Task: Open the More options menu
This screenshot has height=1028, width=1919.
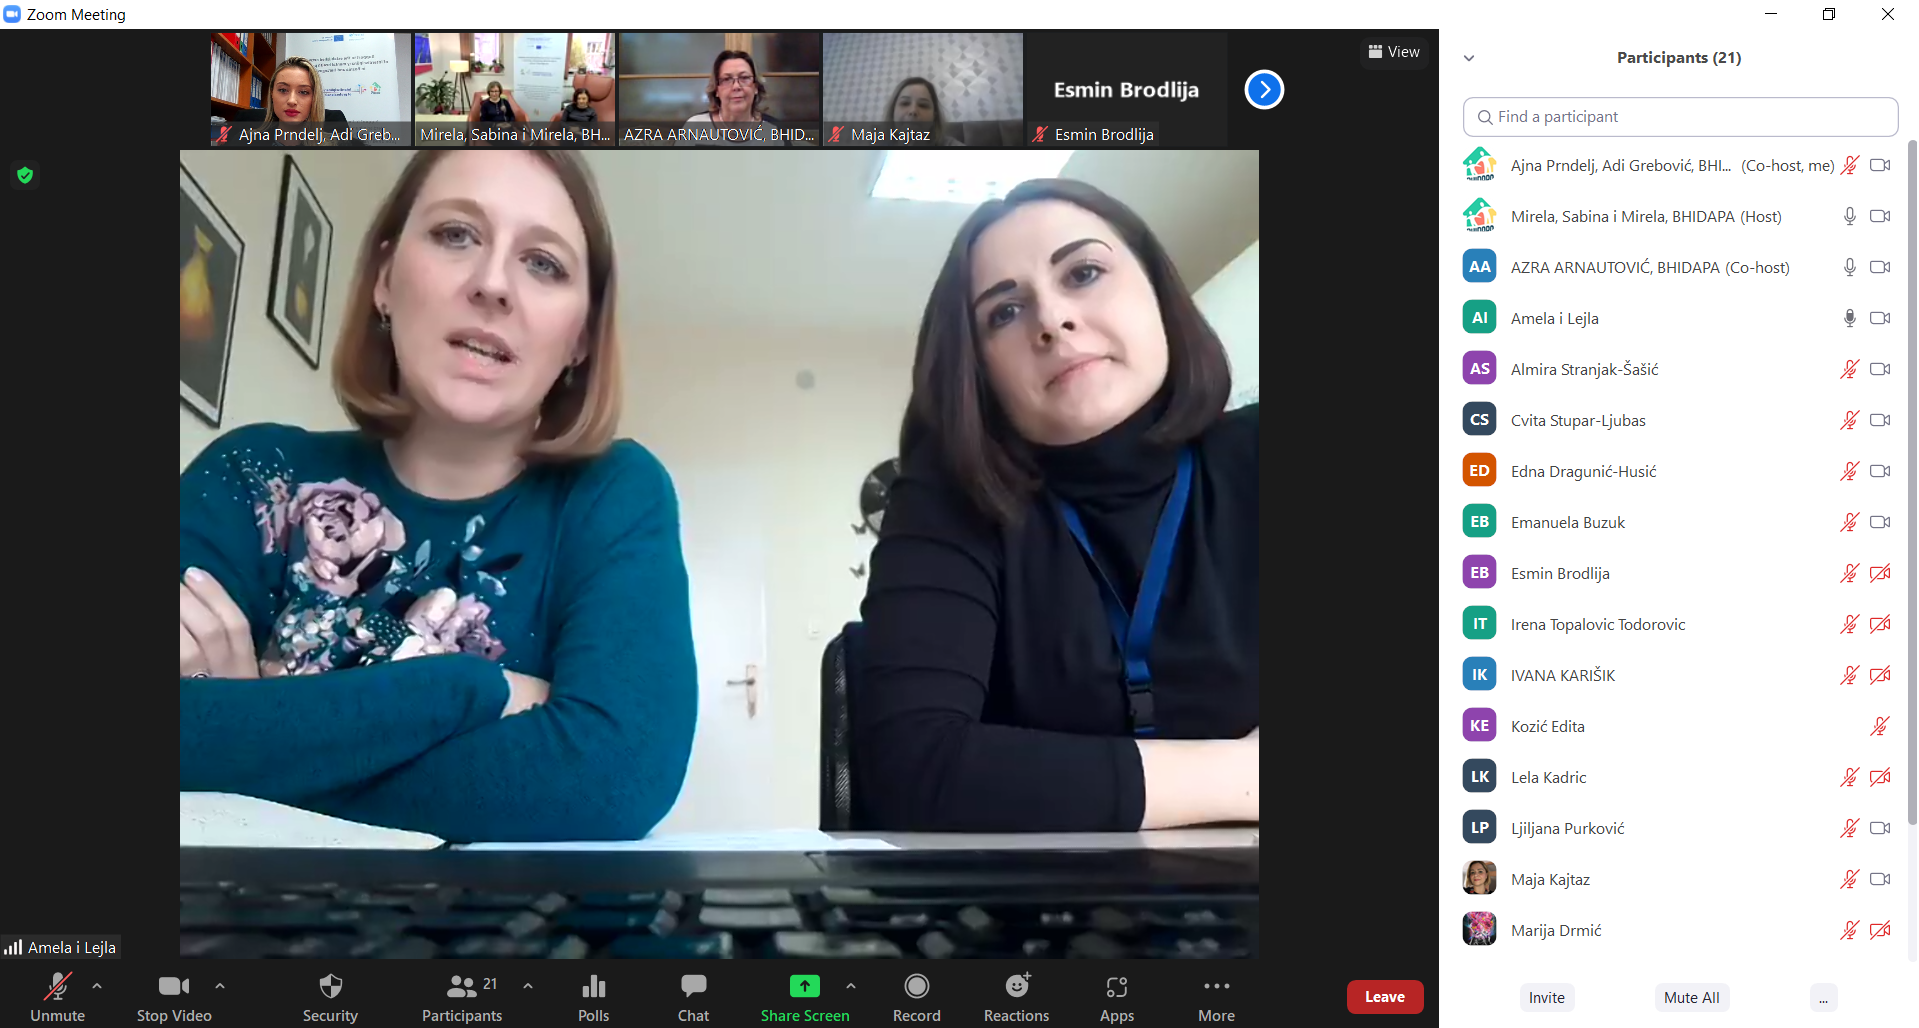Action: pos(1216,997)
